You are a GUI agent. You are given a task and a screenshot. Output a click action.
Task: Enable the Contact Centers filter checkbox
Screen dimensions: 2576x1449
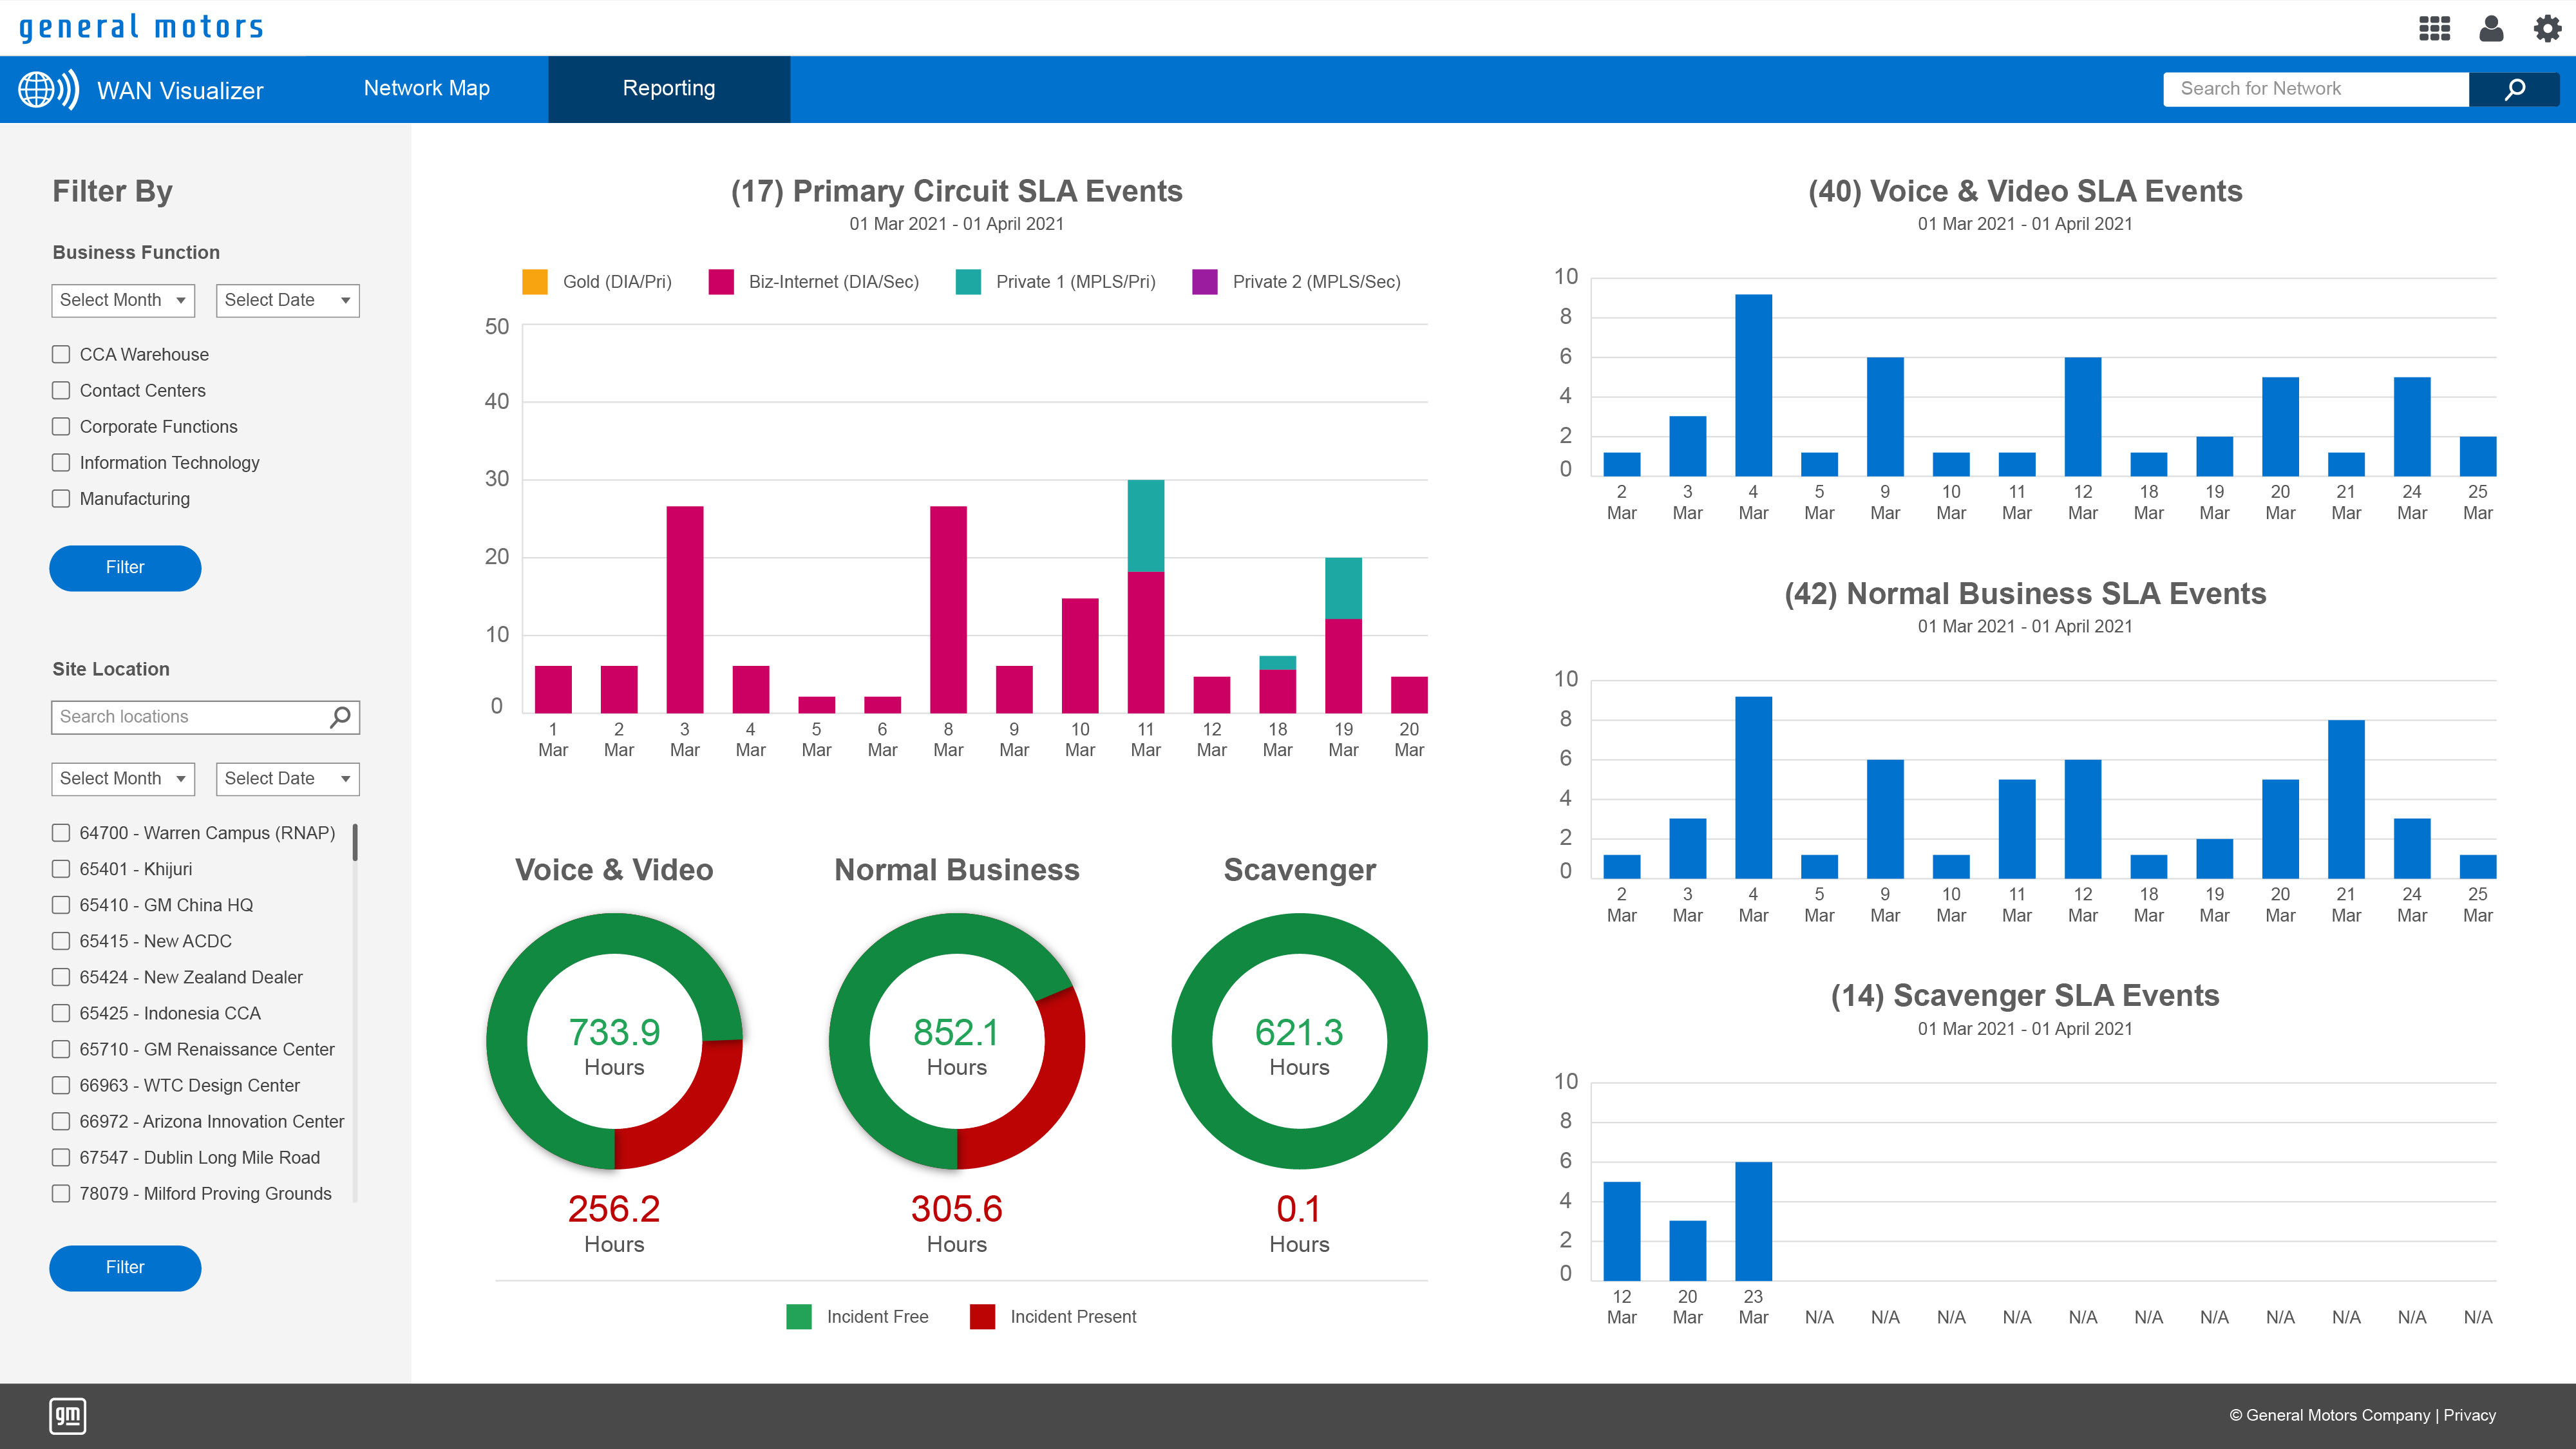pos(60,390)
